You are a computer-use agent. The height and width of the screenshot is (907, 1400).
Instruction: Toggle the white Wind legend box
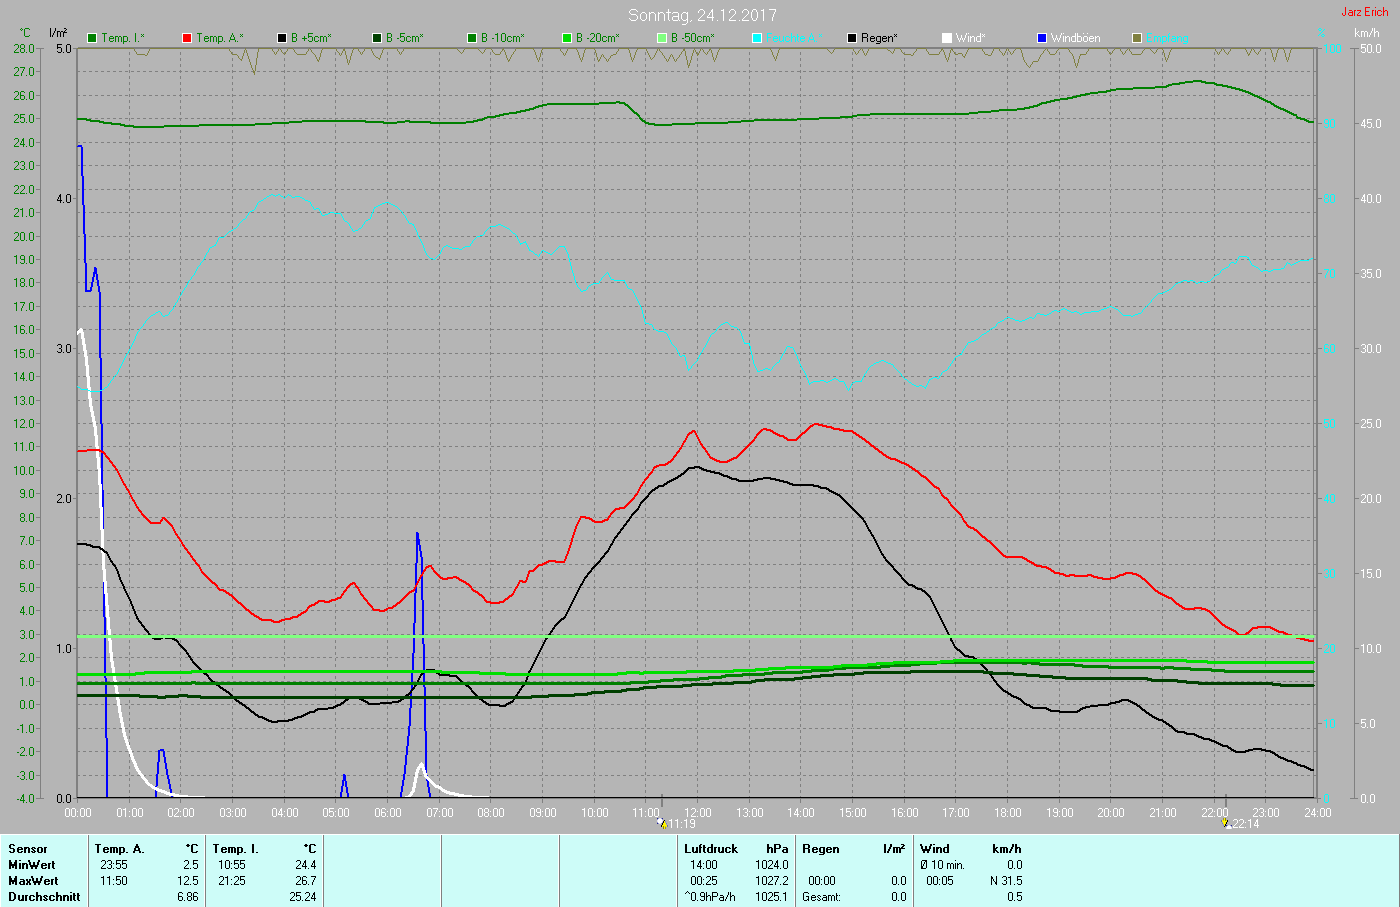pos(947,38)
